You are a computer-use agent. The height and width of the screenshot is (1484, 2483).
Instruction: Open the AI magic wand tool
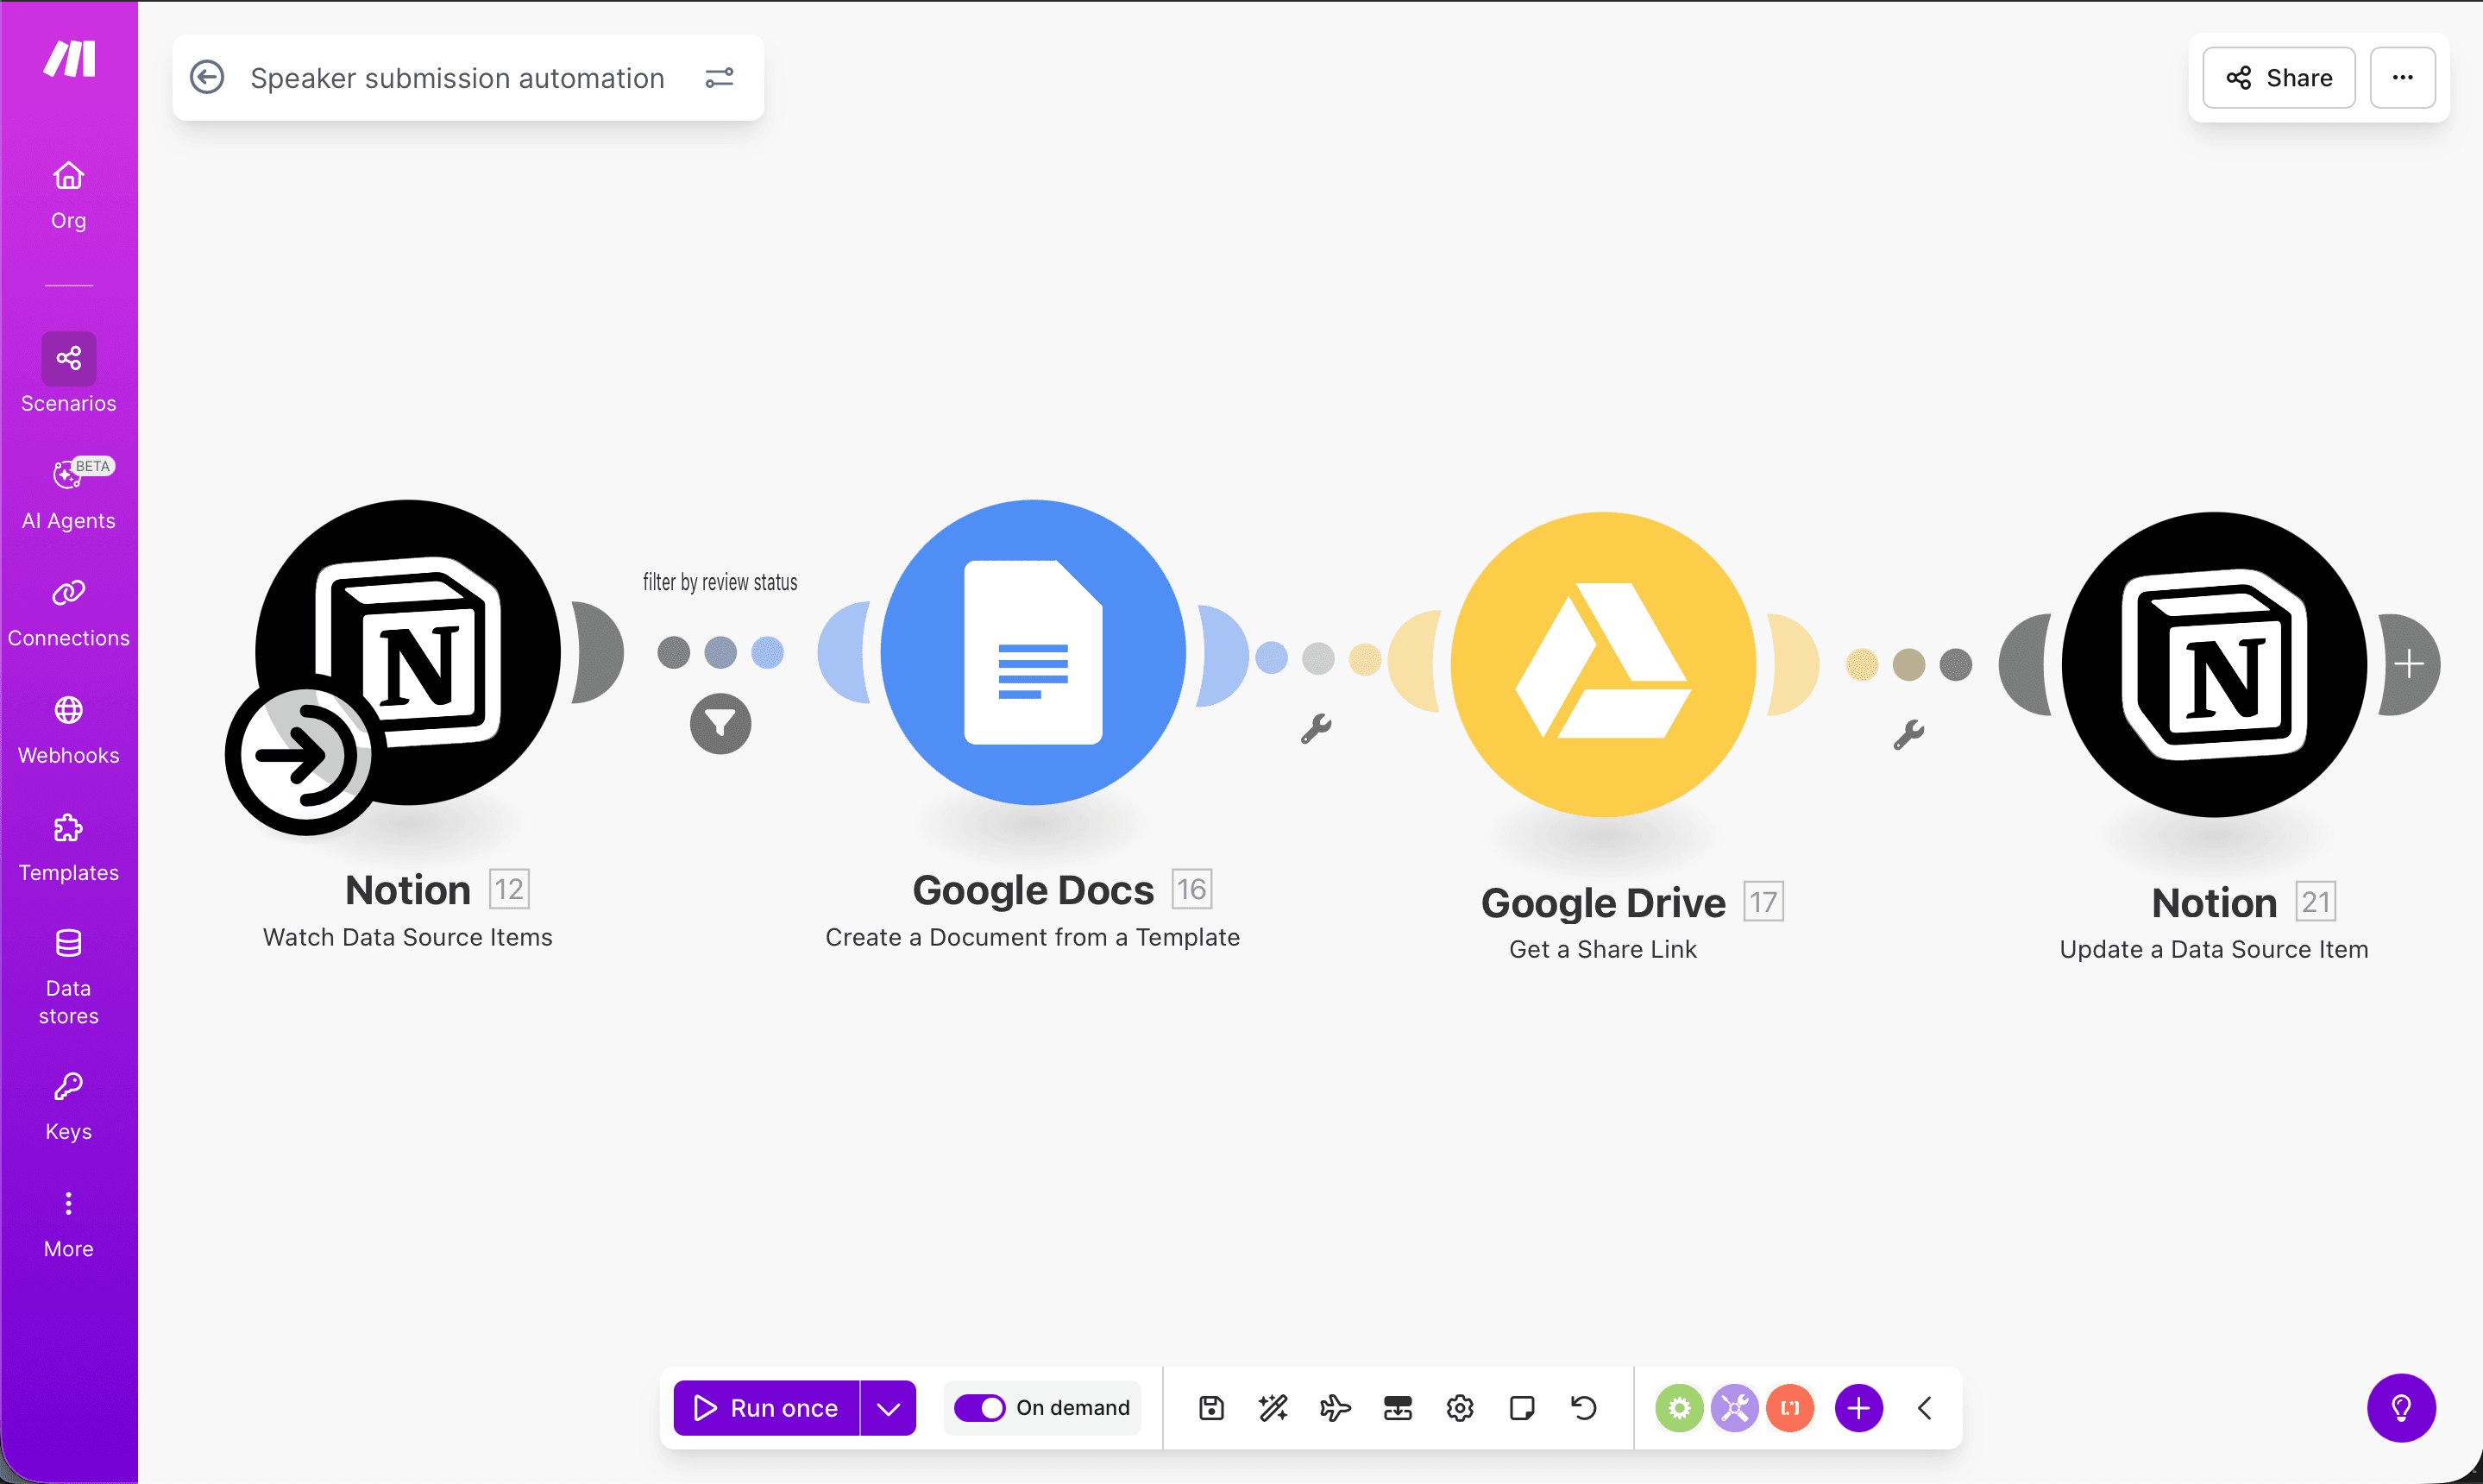pos(1272,1407)
